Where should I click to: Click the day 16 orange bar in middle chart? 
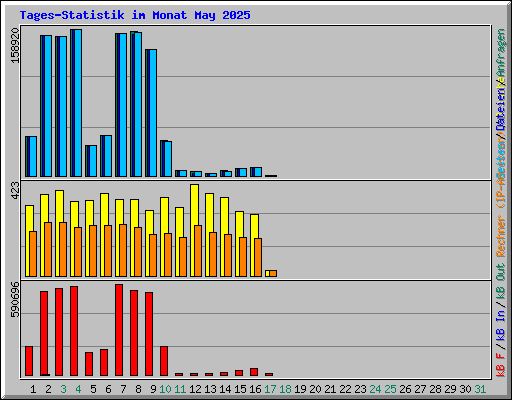click(x=258, y=257)
